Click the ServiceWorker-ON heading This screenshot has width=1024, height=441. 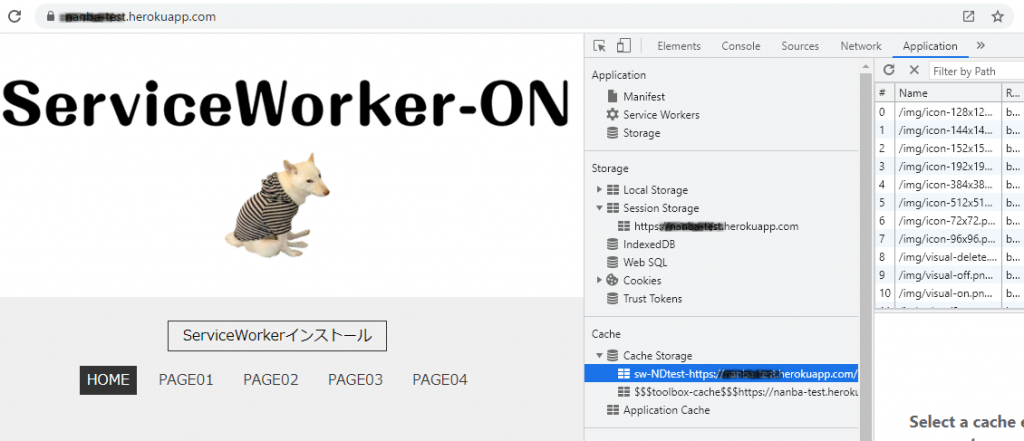pos(285,104)
